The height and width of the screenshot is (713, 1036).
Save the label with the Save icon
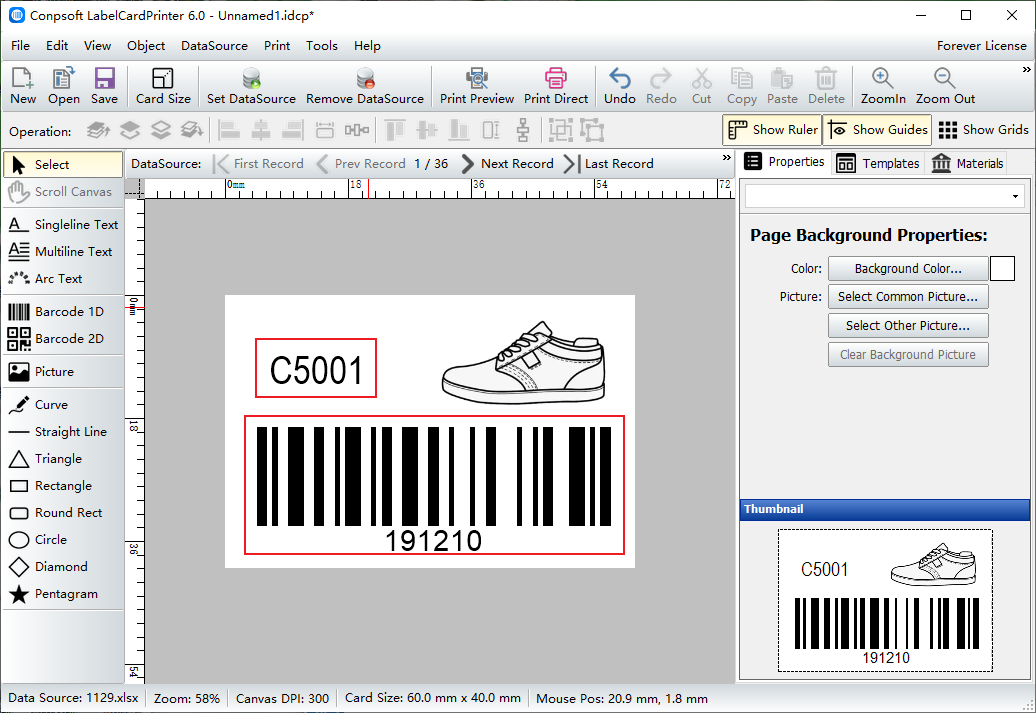(x=104, y=87)
